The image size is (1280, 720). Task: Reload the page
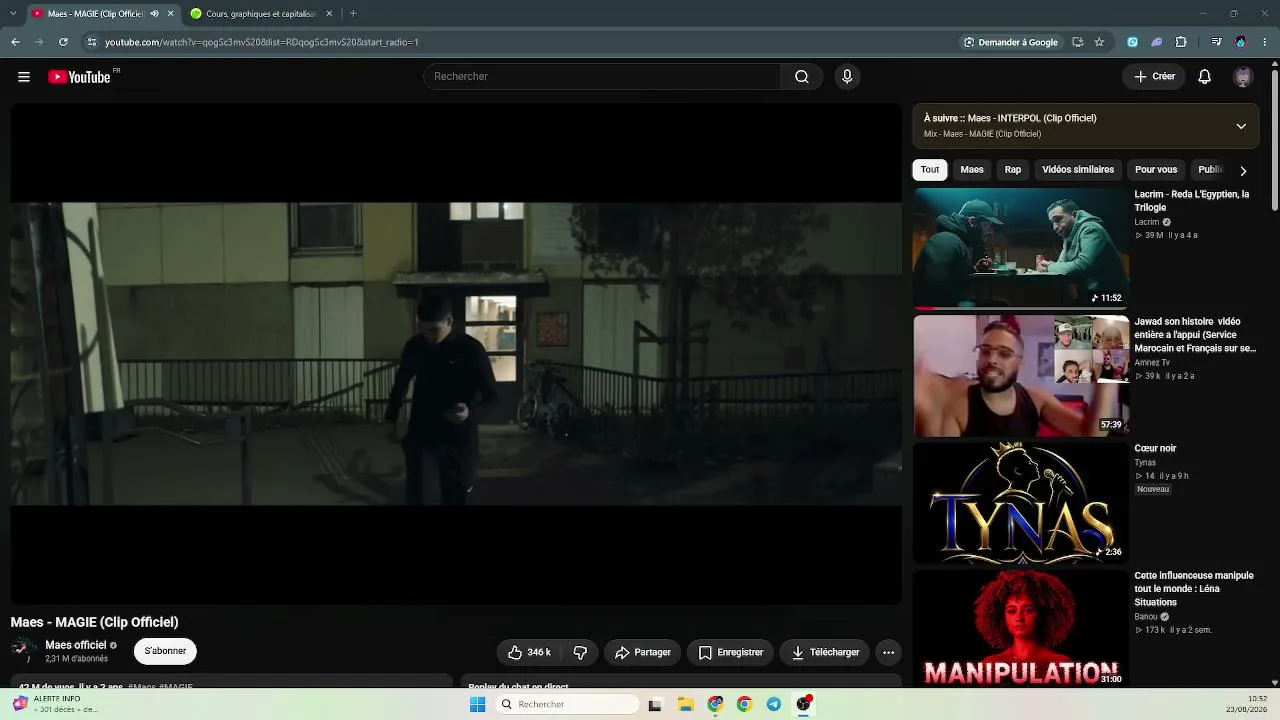[63, 42]
